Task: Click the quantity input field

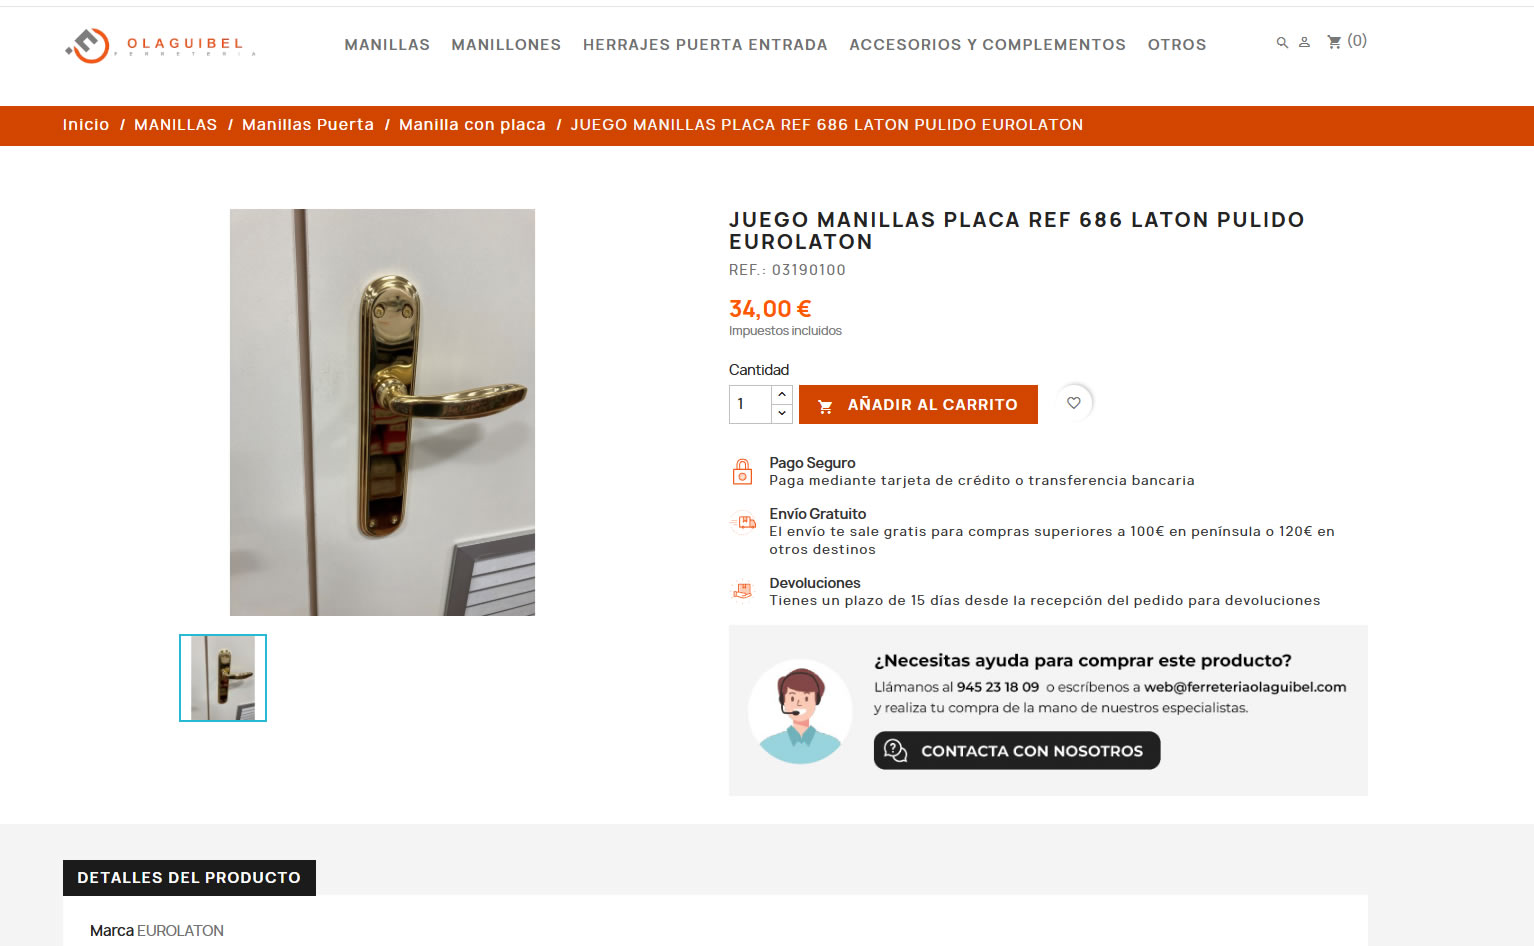Action: (x=750, y=404)
